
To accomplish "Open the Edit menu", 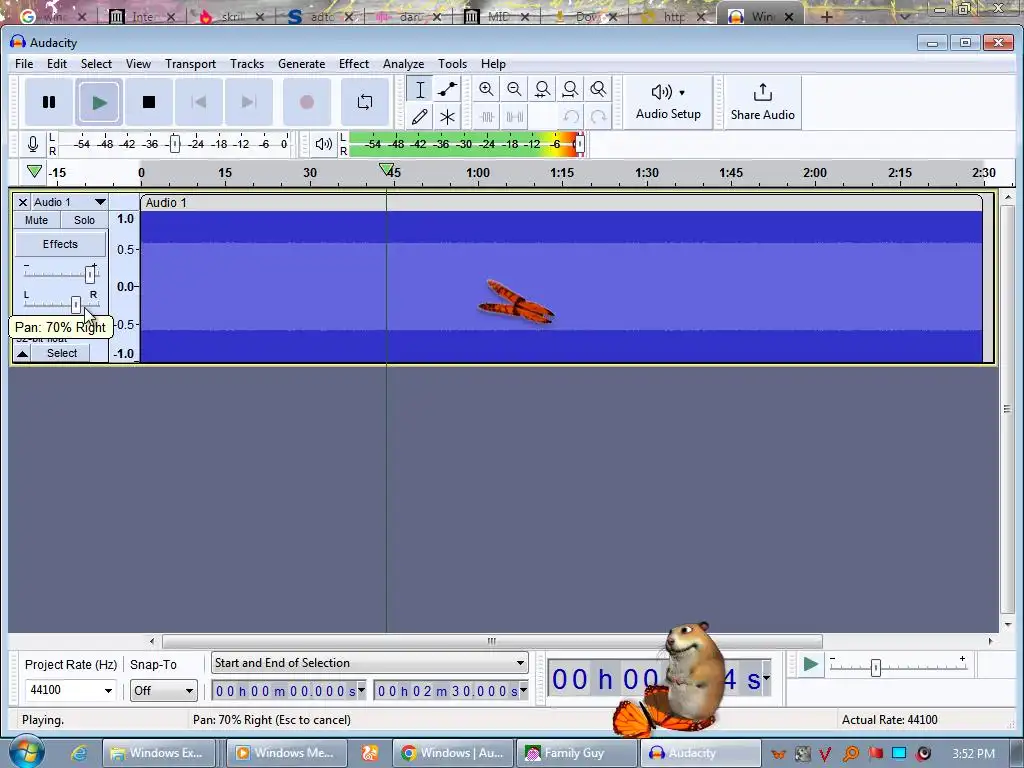I will pos(57,63).
